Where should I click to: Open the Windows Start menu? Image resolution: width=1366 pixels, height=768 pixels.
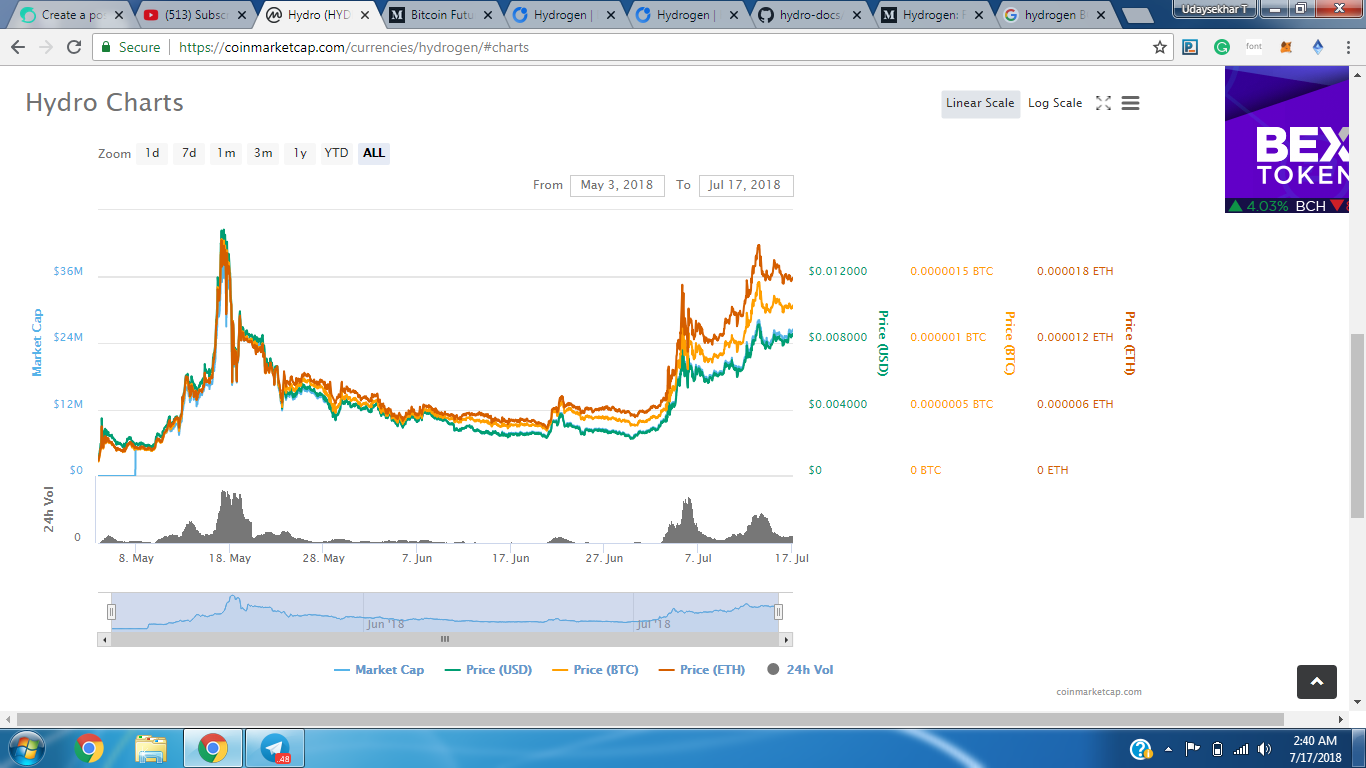pyautogui.click(x=27, y=748)
